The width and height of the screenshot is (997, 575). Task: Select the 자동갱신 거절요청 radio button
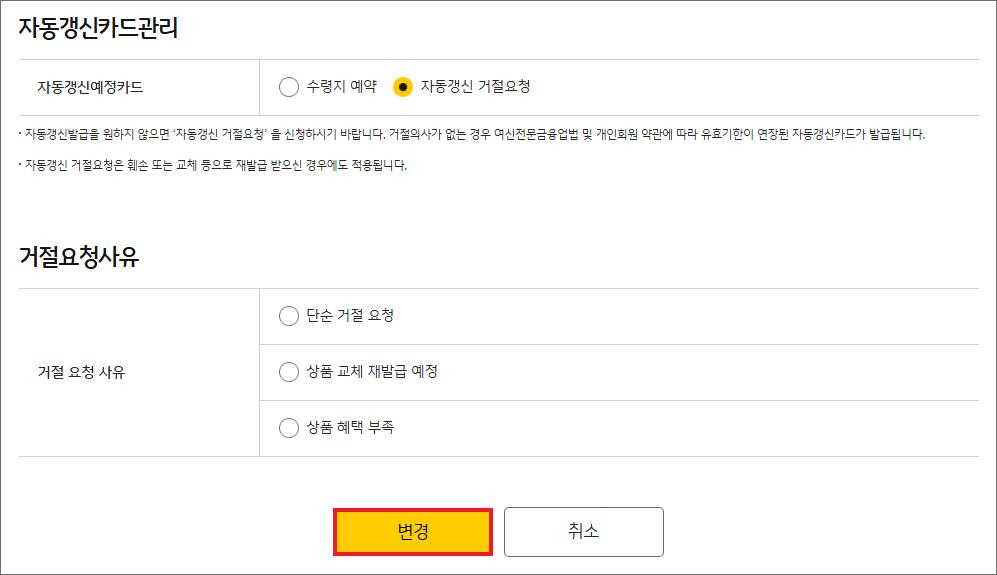403,87
